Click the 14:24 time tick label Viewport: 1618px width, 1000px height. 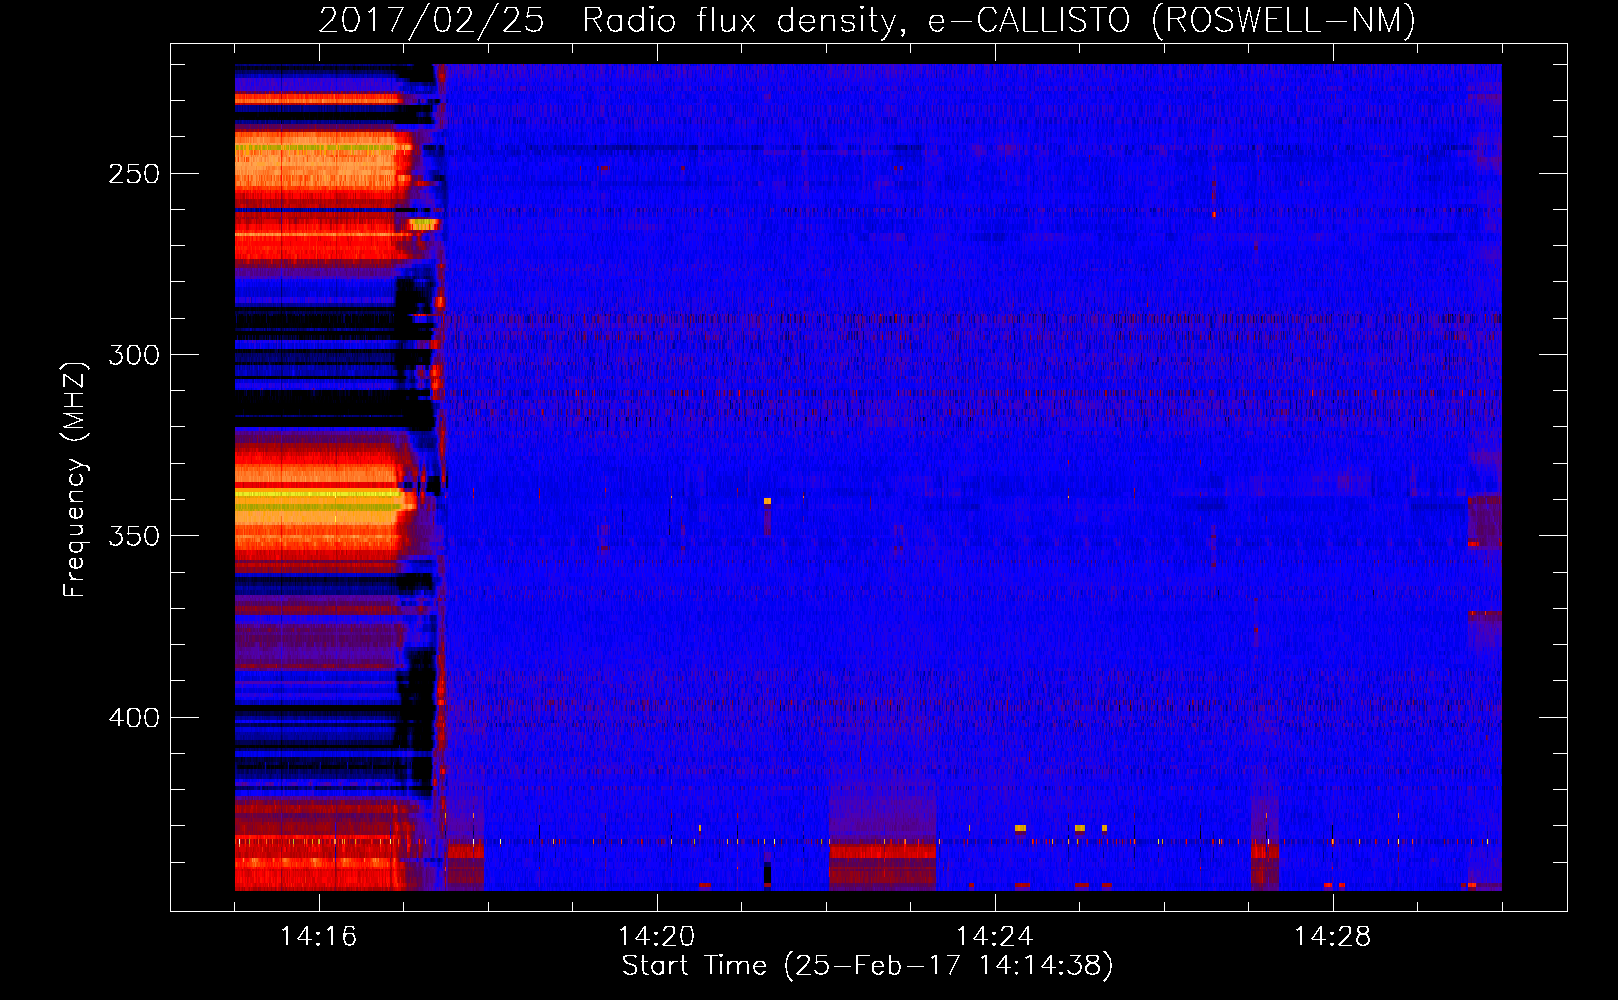(x=994, y=936)
